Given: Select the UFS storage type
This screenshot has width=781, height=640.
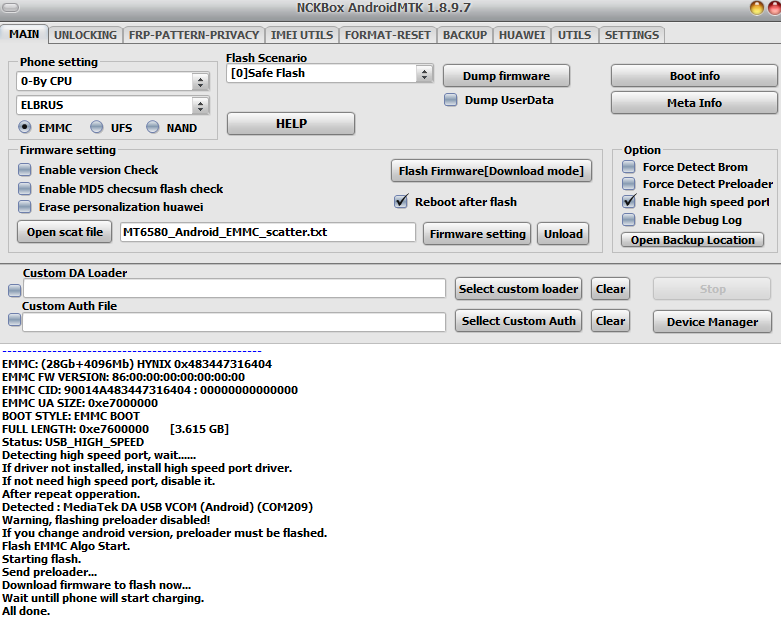Looking at the screenshot, I should (x=97, y=128).
